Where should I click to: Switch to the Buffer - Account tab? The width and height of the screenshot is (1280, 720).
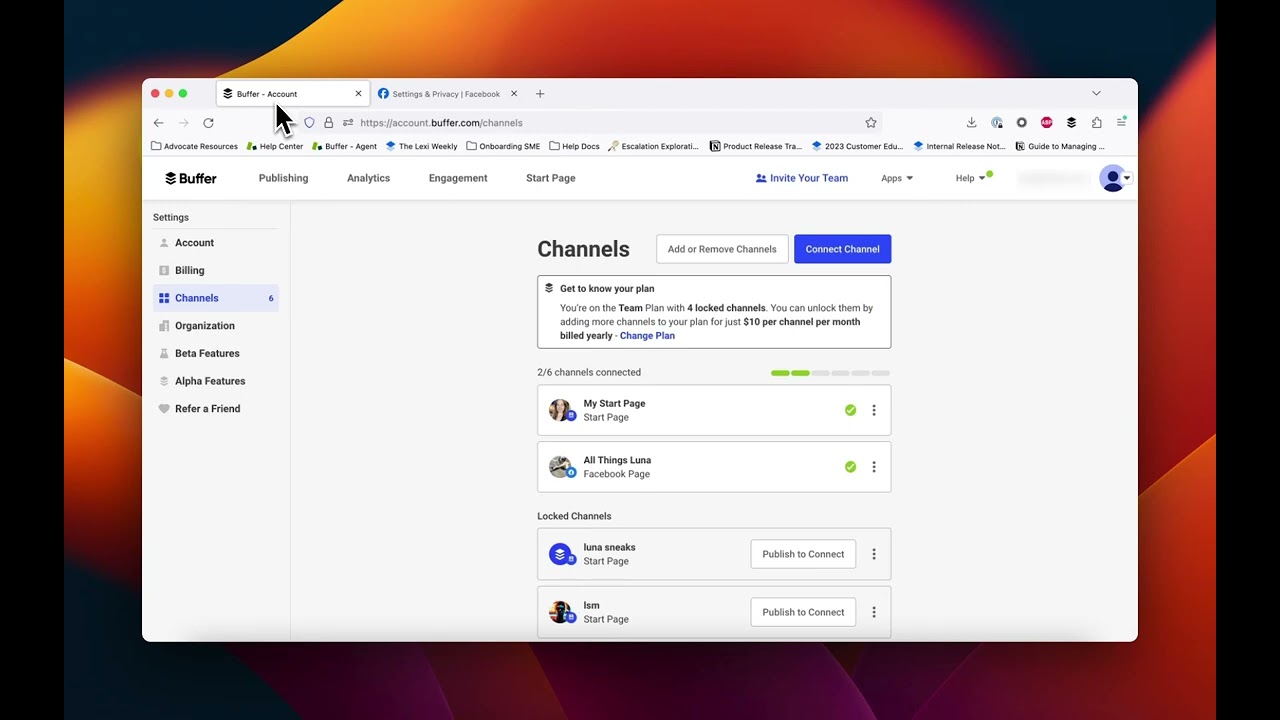coord(293,94)
